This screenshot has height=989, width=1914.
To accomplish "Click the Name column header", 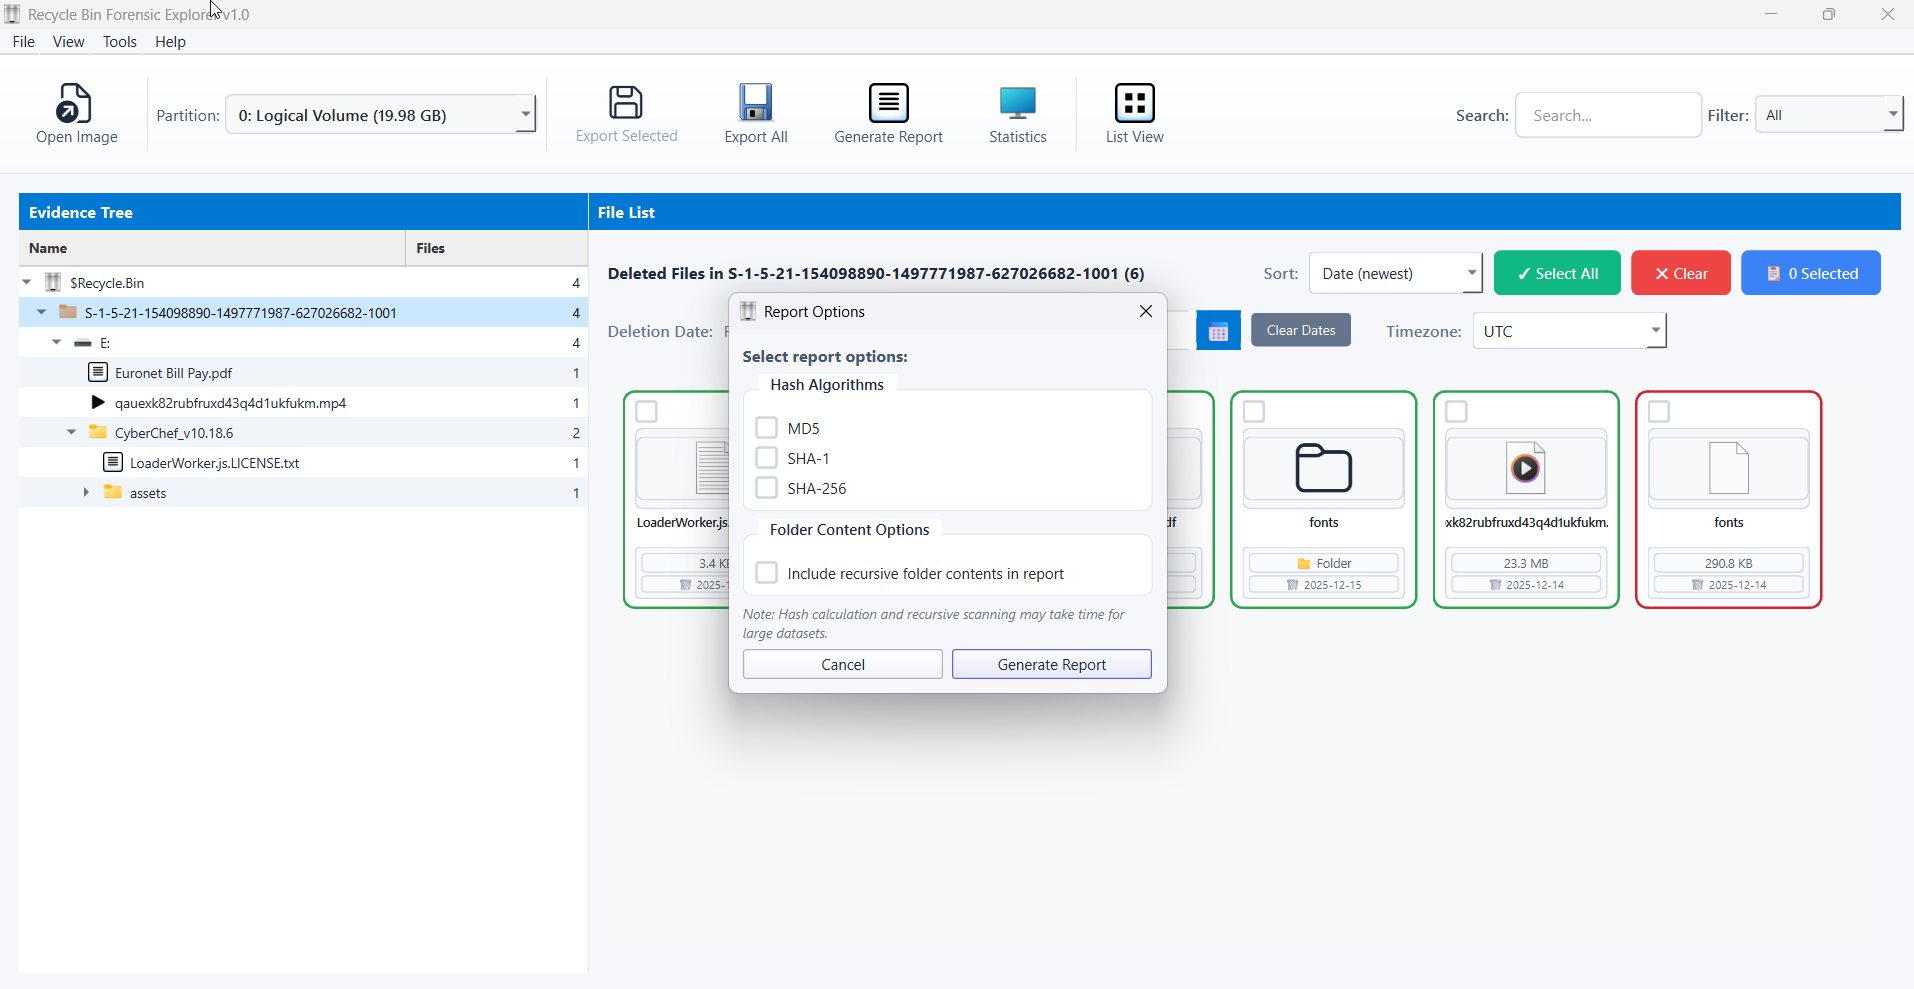I will (212, 248).
